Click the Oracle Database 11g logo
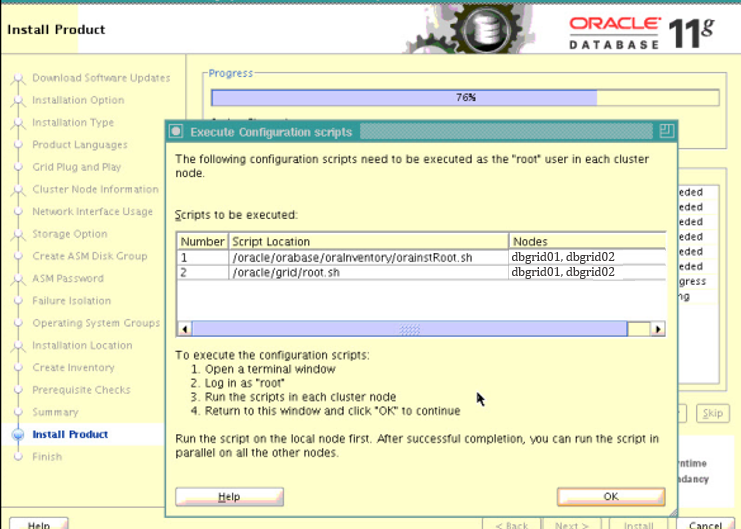This screenshot has height=529, width=741. point(641,32)
